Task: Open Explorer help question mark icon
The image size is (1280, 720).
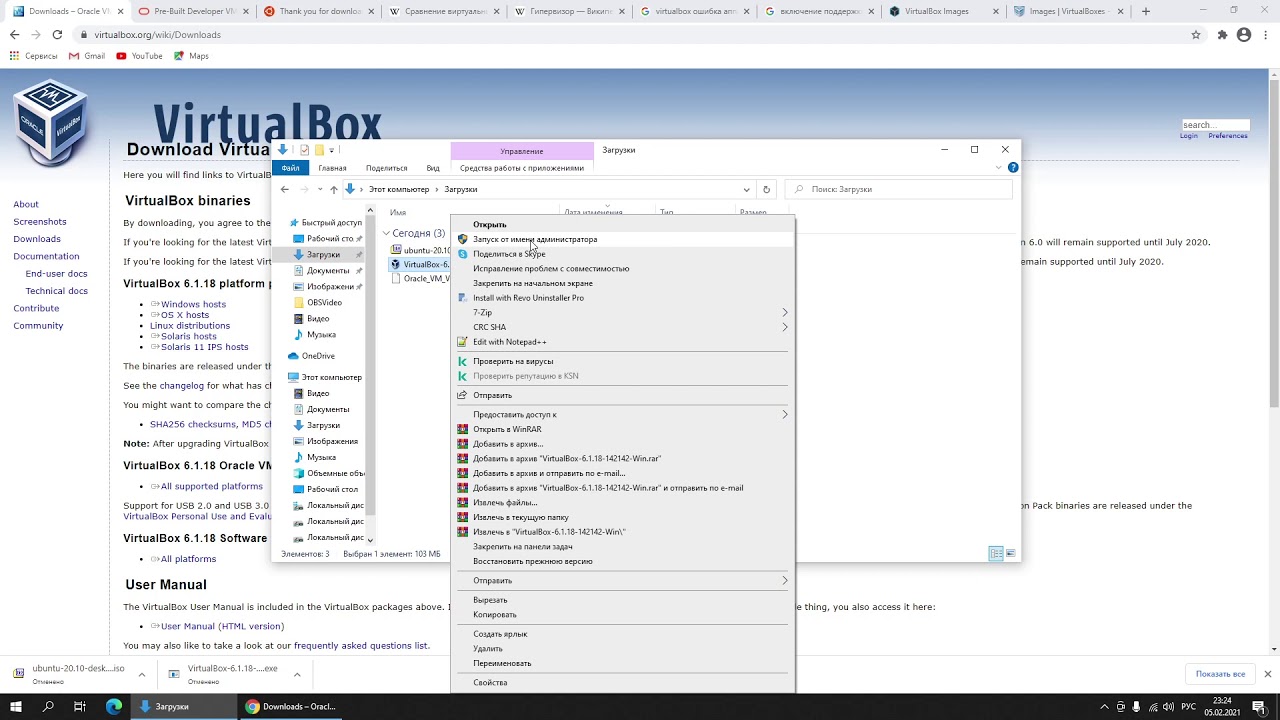Action: [1013, 168]
